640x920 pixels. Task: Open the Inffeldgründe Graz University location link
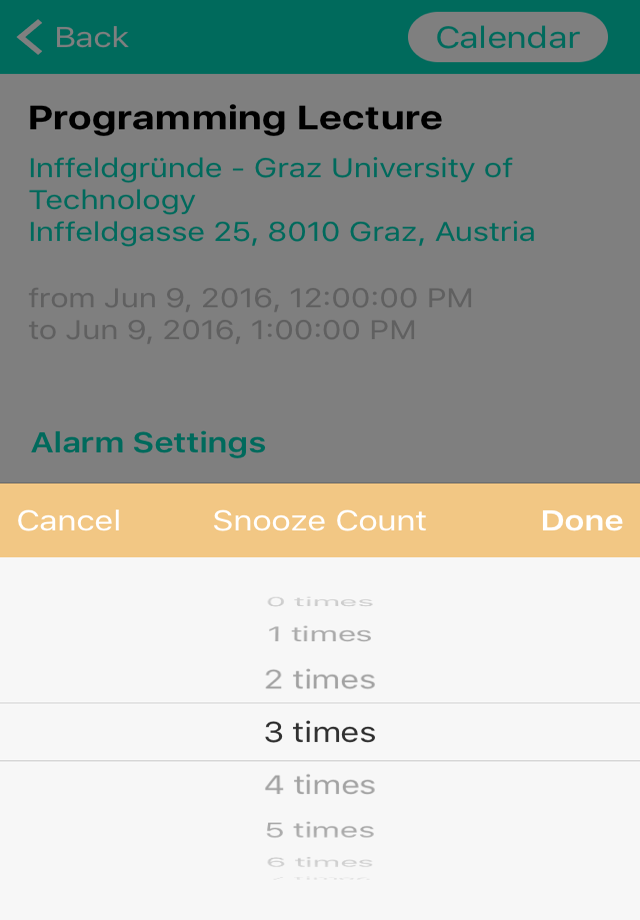pyautogui.click(x=270, y=184)
